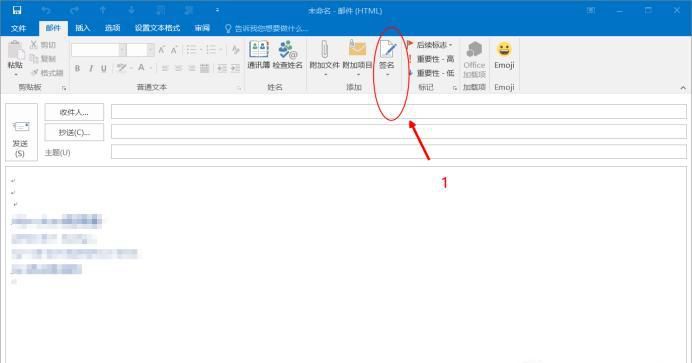Open the clipboard group dialog launcher
This screenshot has height=363, width=692.
pyautogui.click(x=64, y=88)
